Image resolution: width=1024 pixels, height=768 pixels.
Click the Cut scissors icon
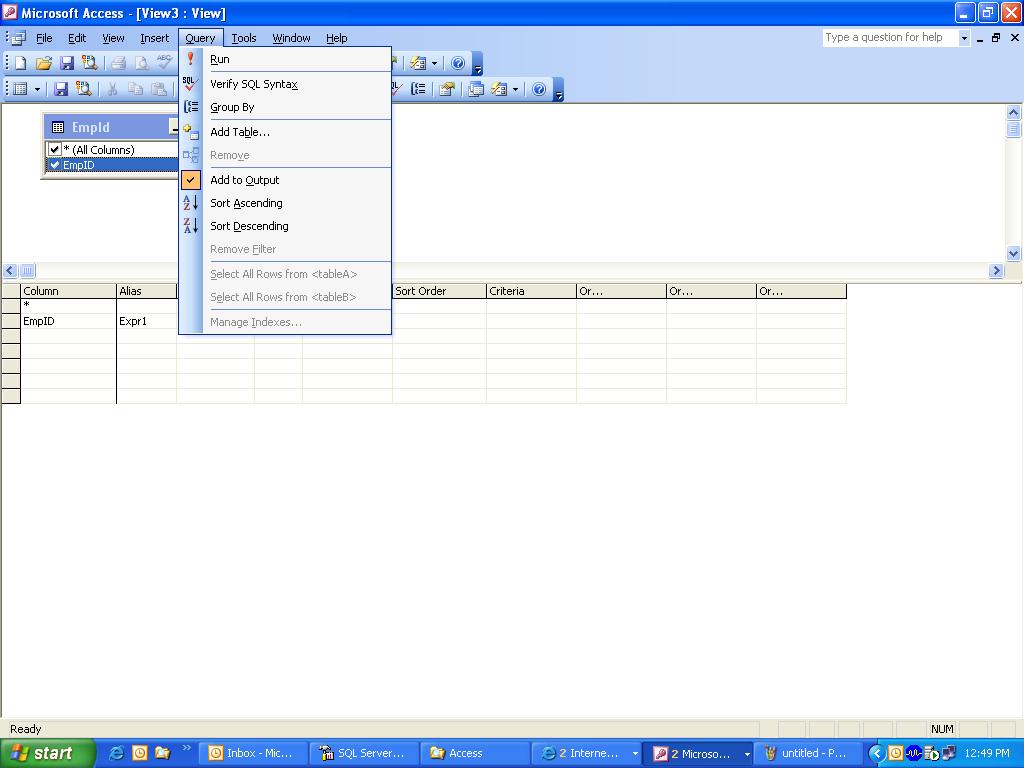pos(112,89)
